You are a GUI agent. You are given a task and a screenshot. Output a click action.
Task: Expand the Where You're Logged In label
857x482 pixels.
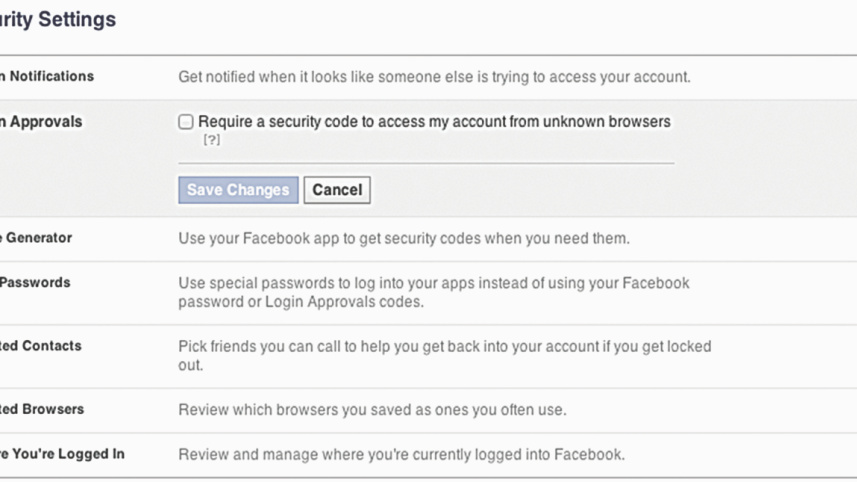pos(62,454)
